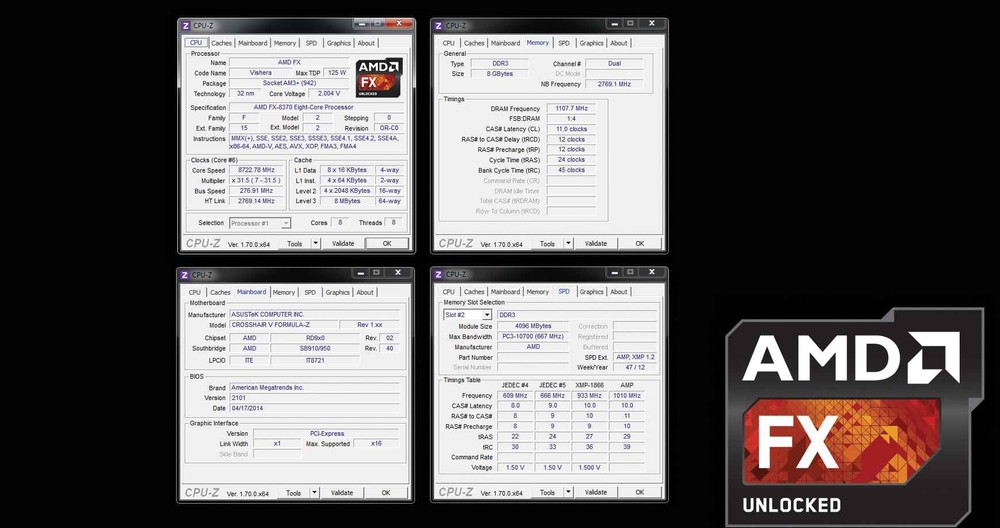
Task: Select the Memory tab in the Mainboard window
Action: 283,293
